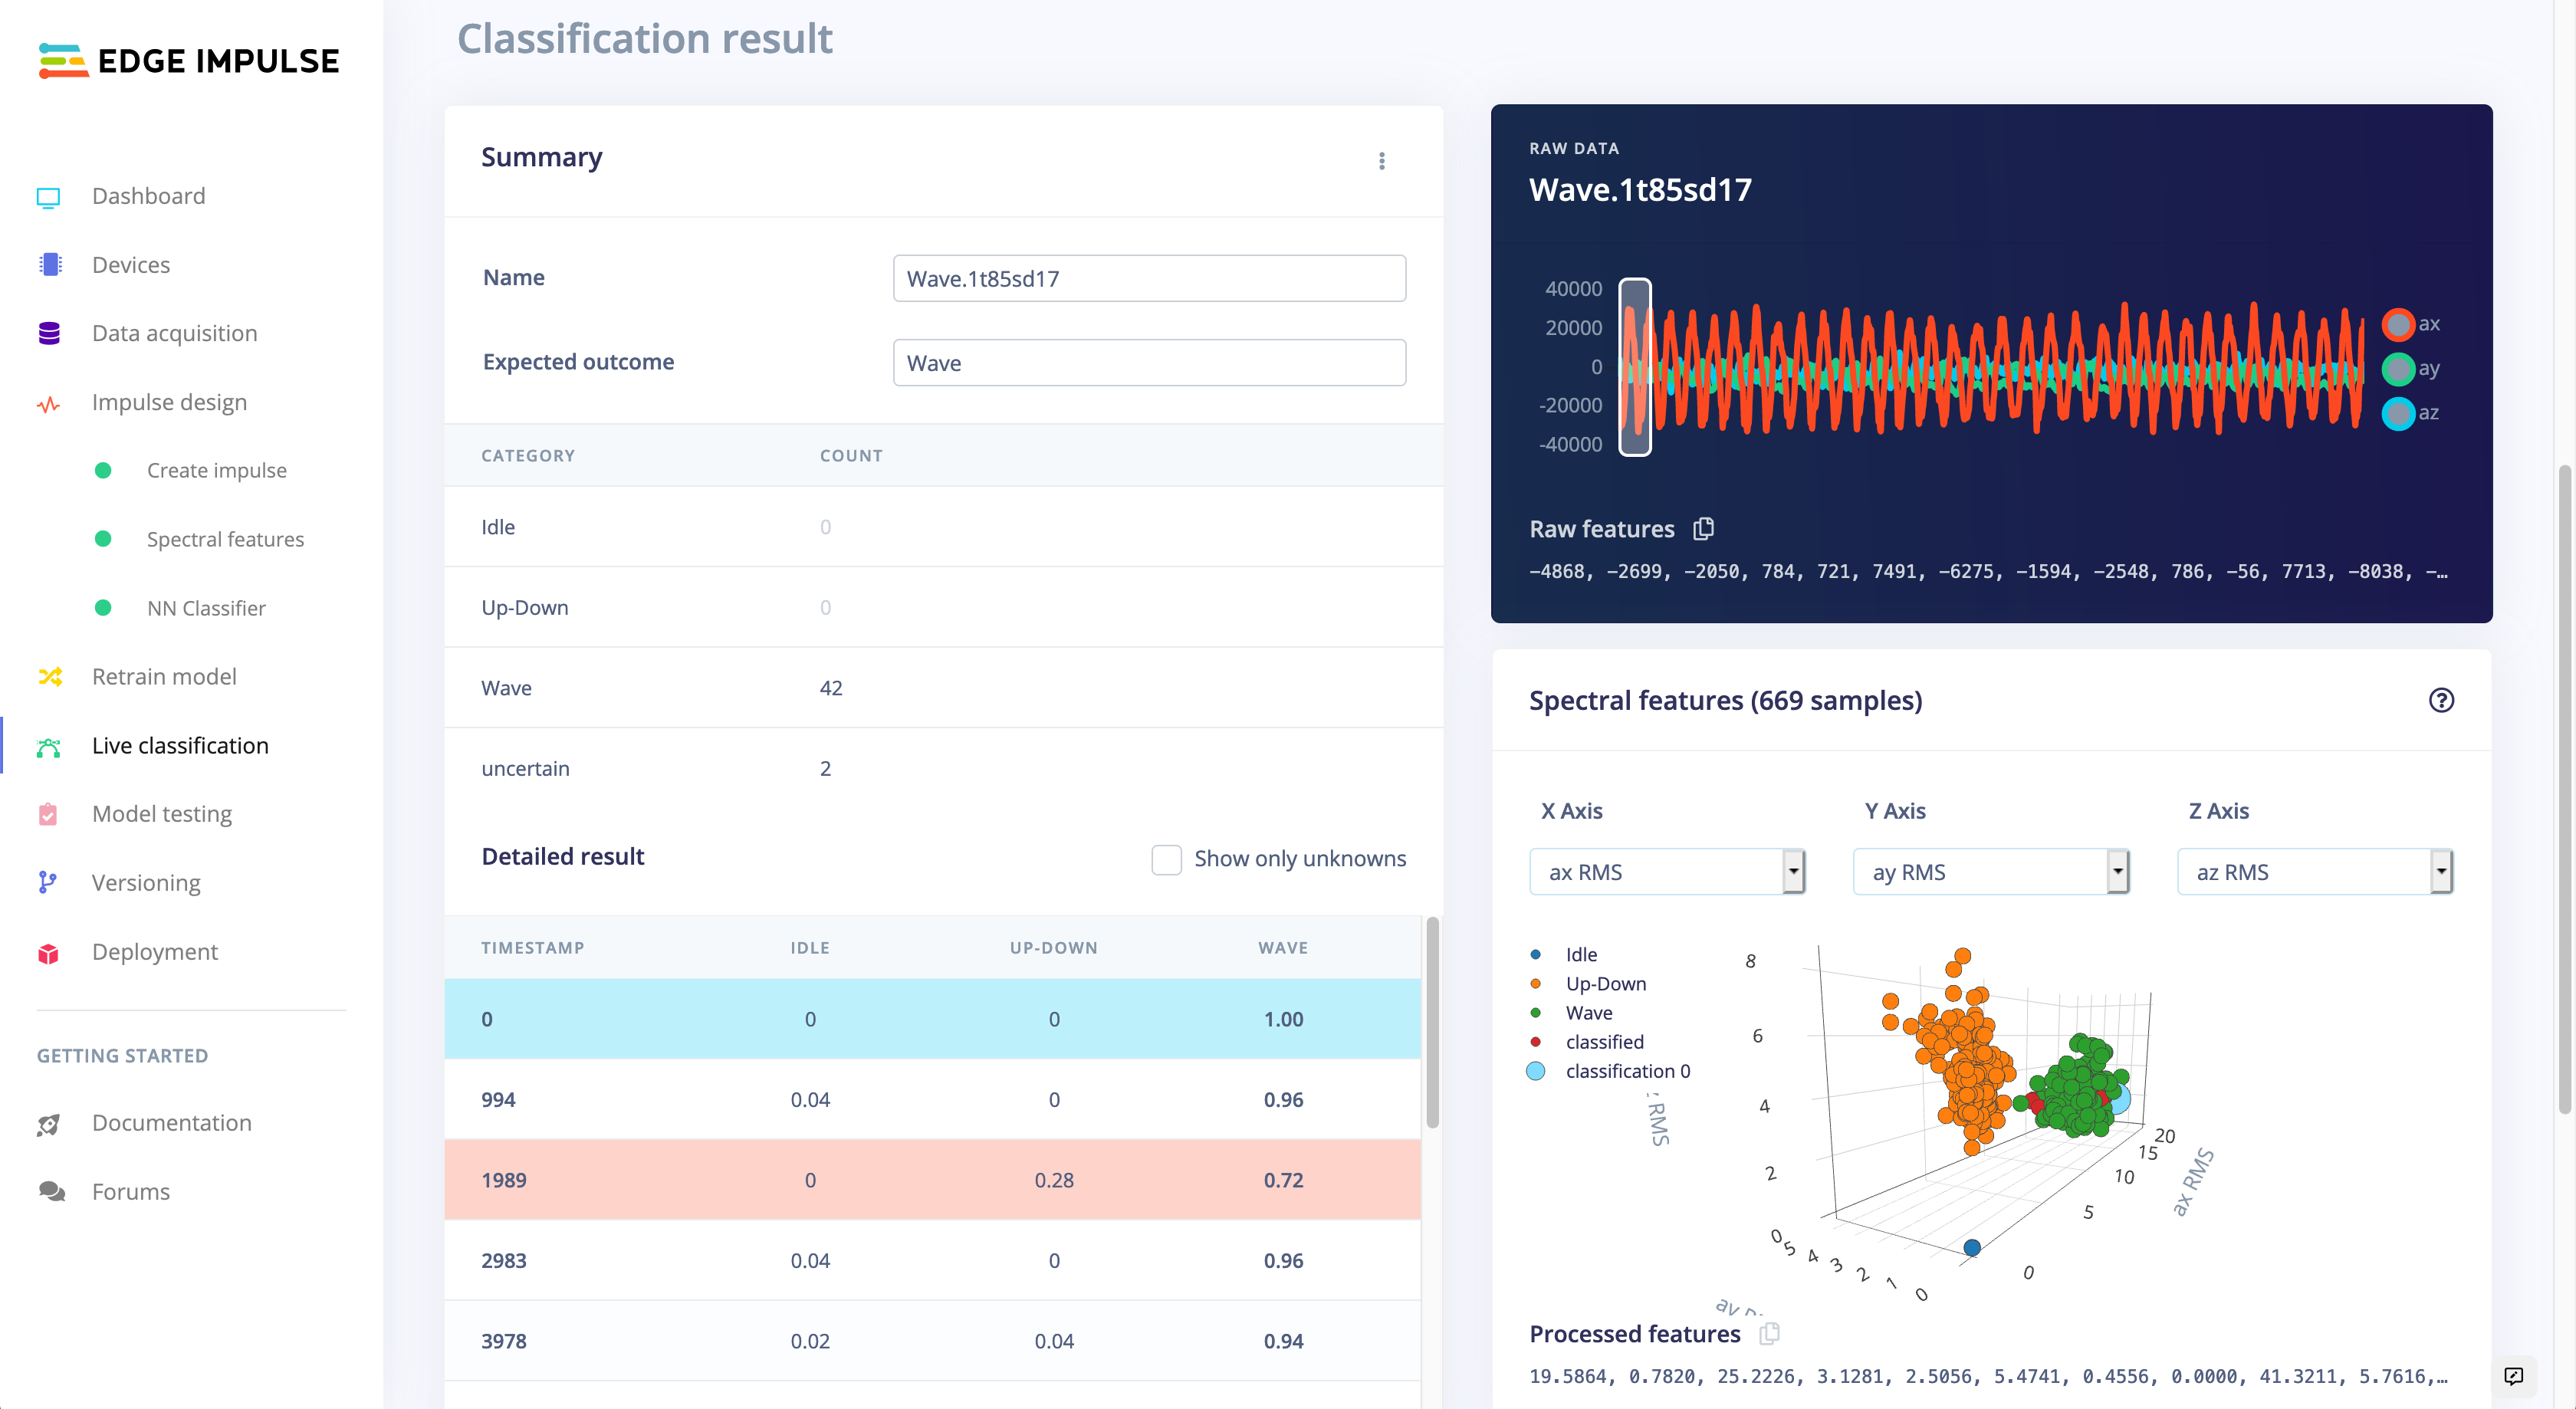Click raw data window selector handle
Viewport: 2576px width, 1409px height.
pyautogui.click(x=1634, y=367)
